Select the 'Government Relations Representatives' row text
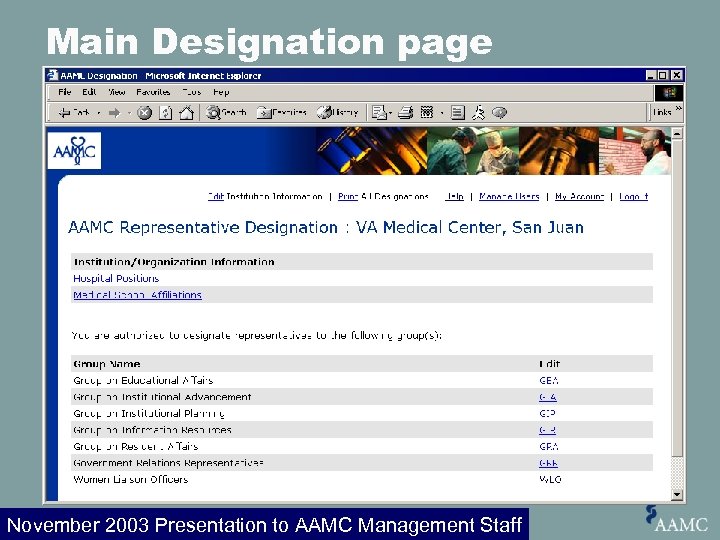 pos(168,463)
